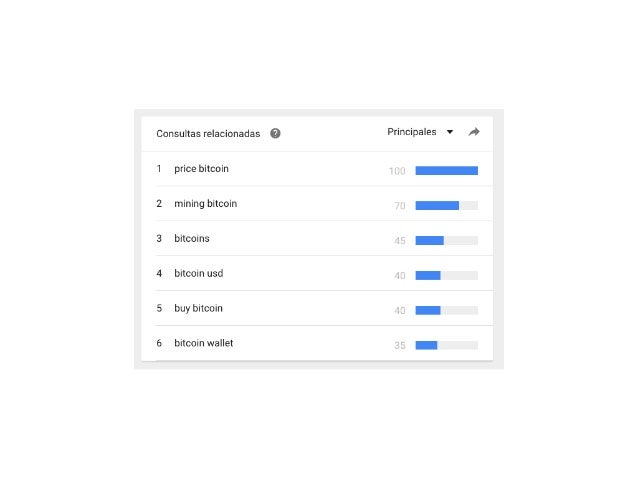The height and width of the screenshot is (479, 638).
Task: Open the 'mining bitcoin' query
Action: click(x=205, y=204)
